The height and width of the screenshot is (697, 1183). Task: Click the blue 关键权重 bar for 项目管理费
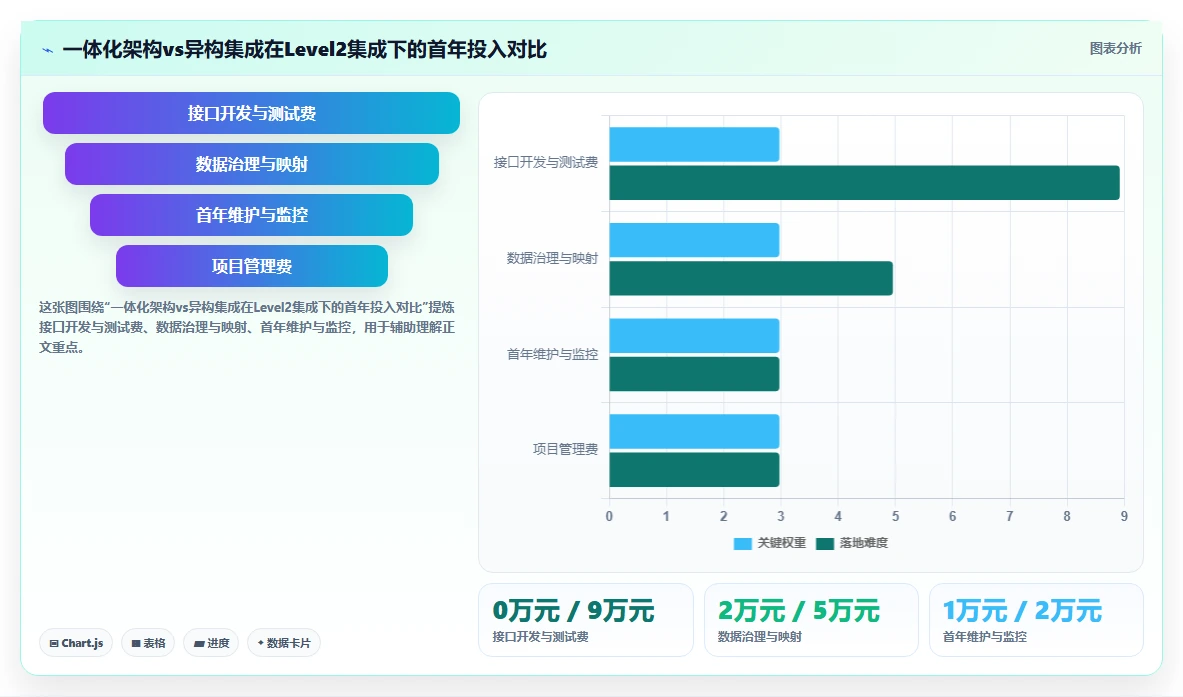coord(694,431)
